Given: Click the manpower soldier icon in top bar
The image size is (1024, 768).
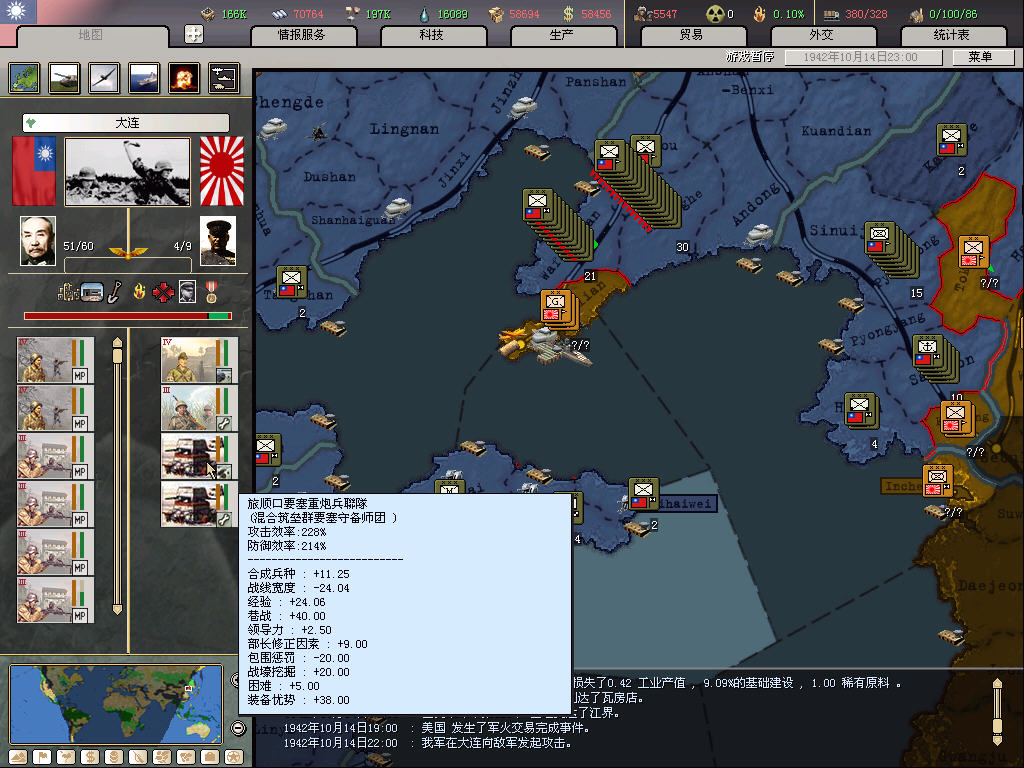Looking at the screenshot, I should tap(643, 14).
